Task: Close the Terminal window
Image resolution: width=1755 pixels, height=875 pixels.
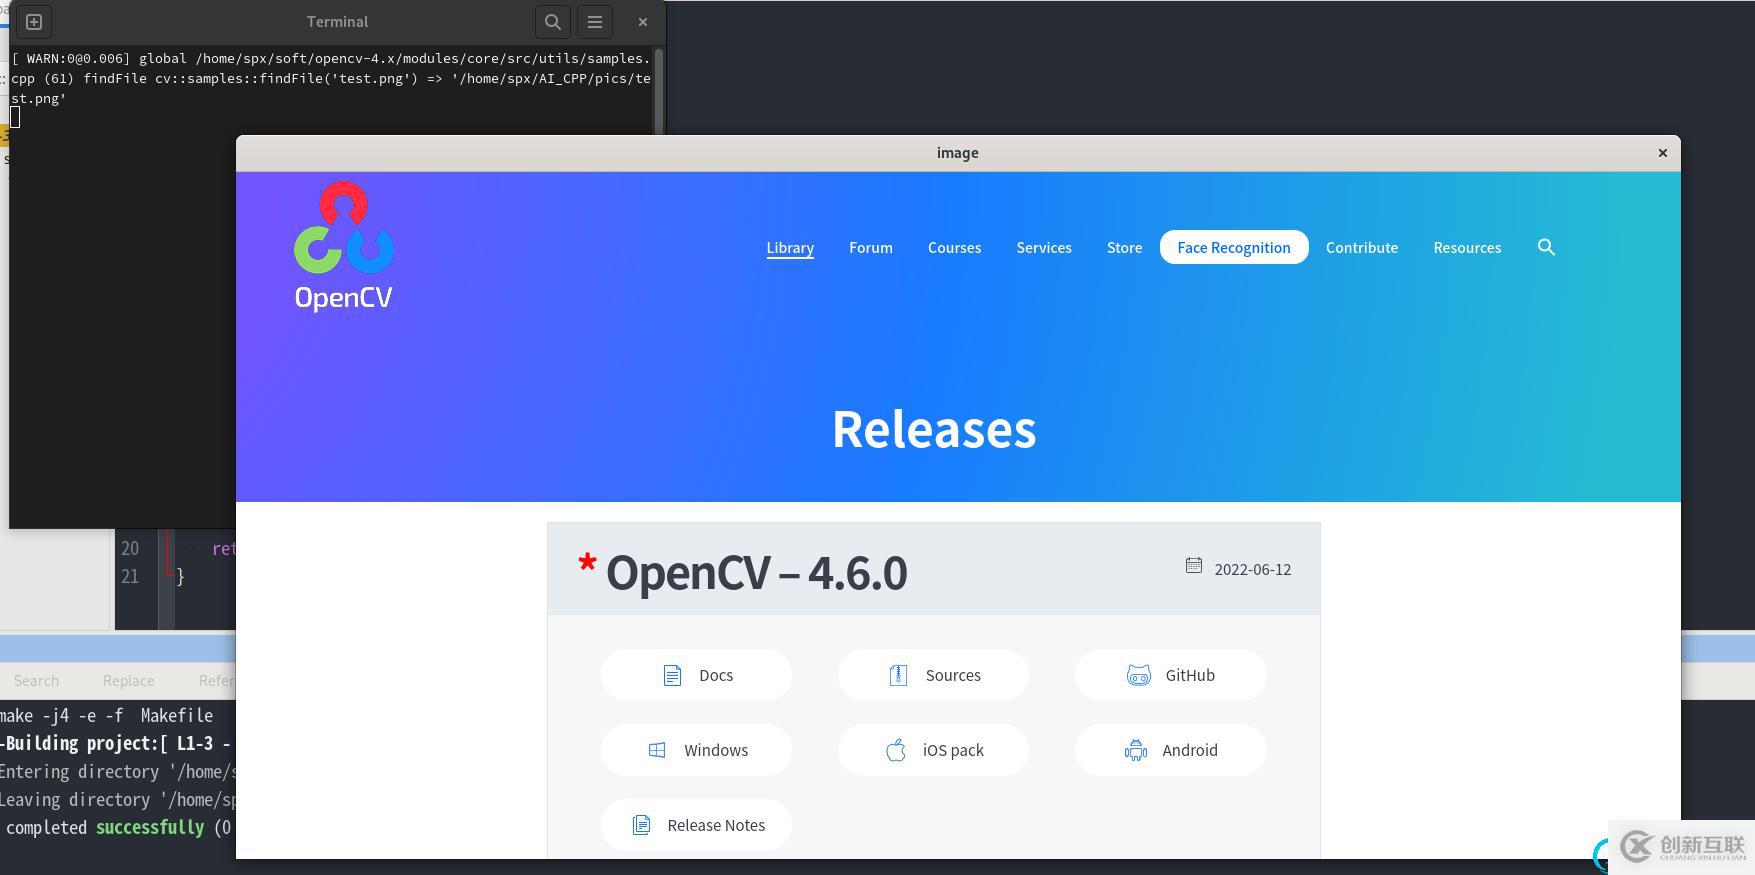Action: click(x=643, y=22)
